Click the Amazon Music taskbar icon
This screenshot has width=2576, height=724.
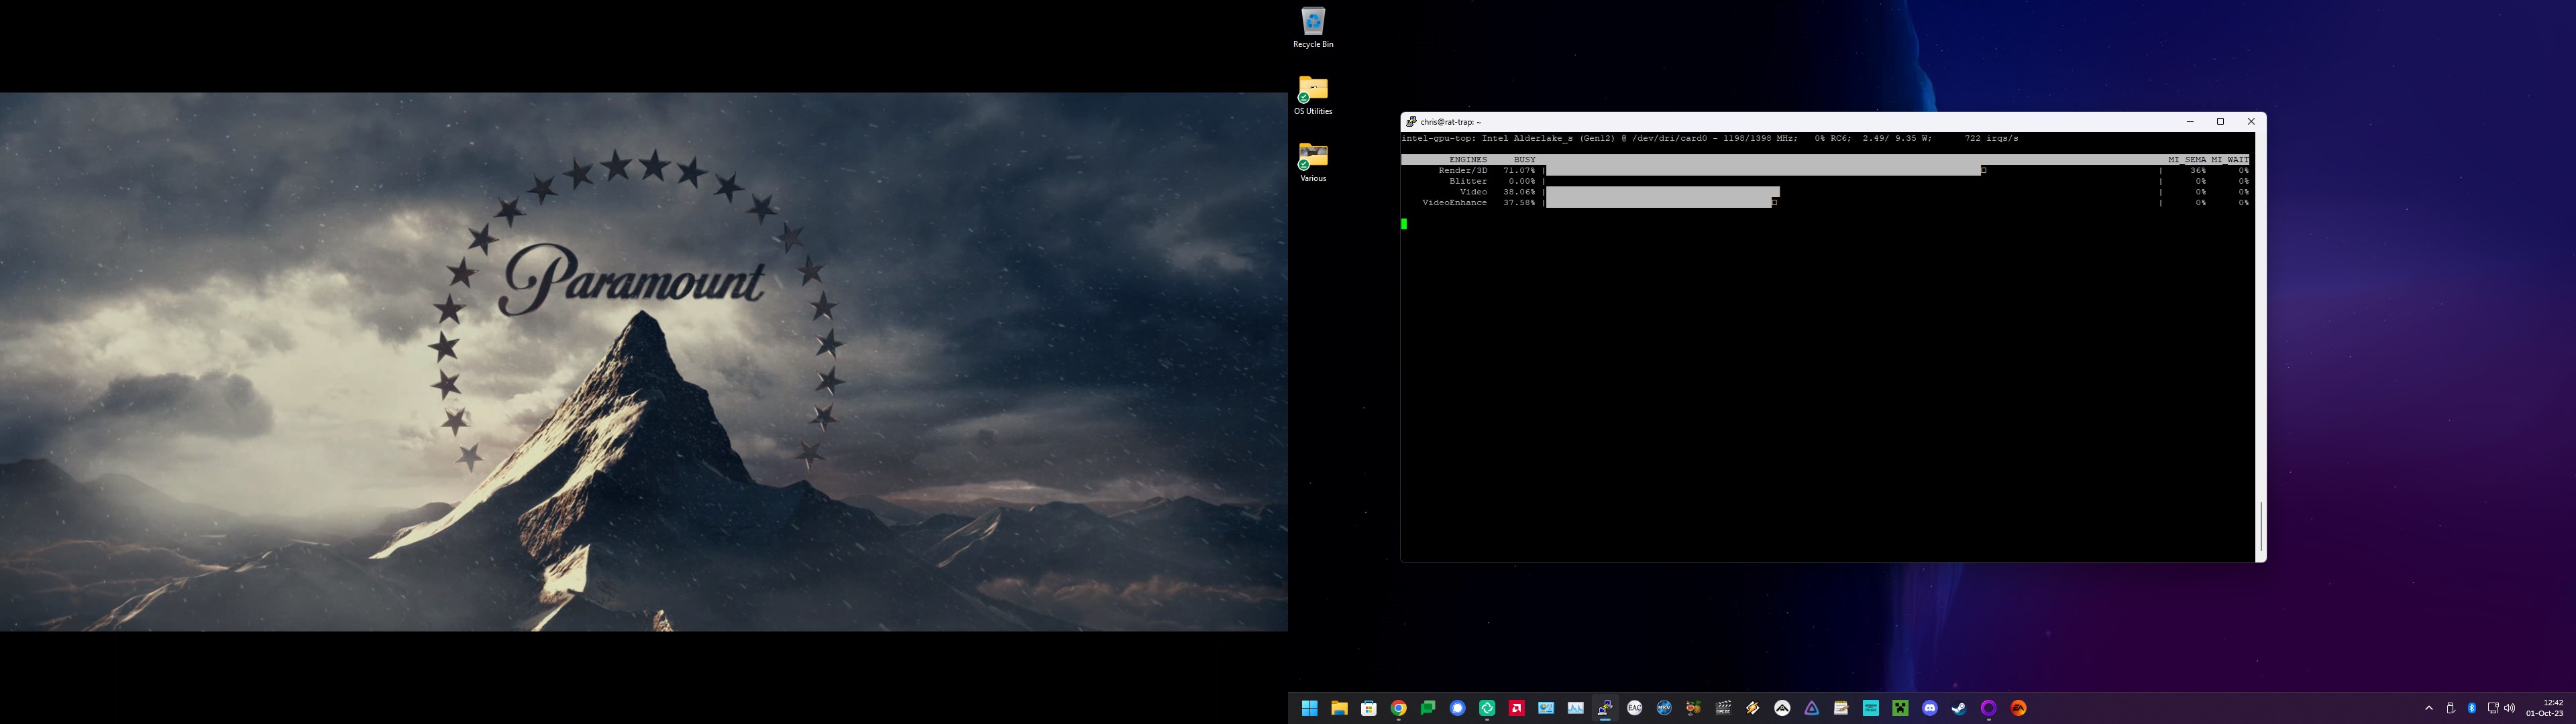point(1871,708)
